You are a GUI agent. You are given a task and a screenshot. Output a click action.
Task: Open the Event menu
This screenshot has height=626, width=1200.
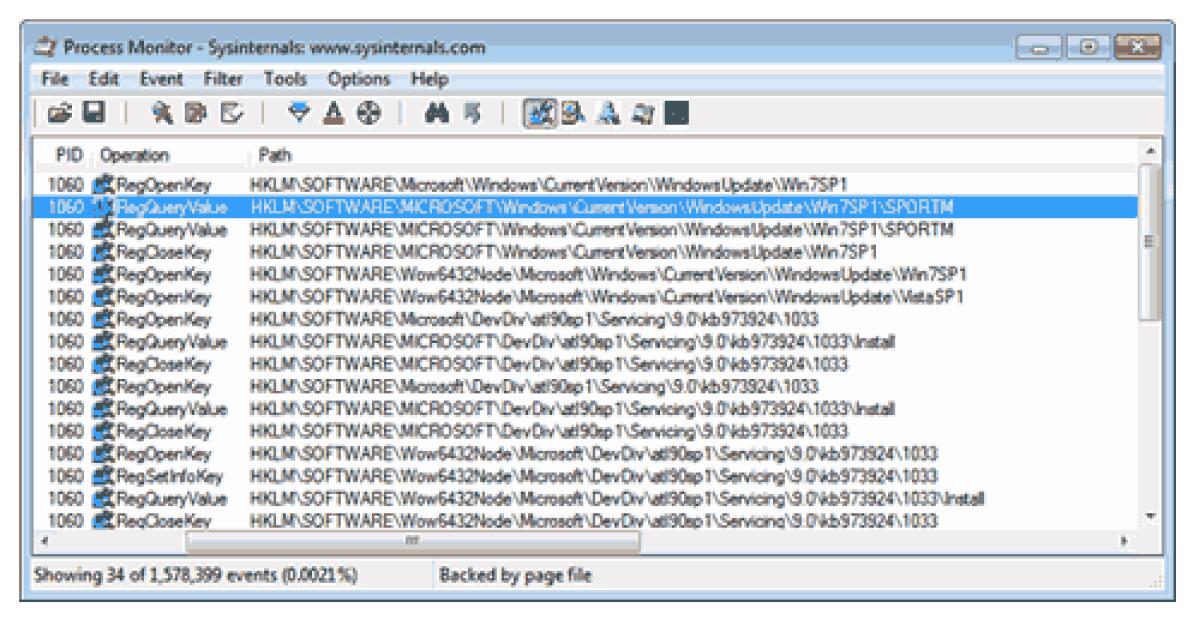point(161,79)
